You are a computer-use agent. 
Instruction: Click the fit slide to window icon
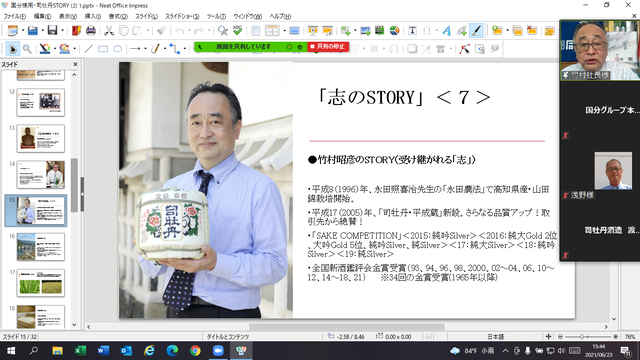click(x=548, y=336)
